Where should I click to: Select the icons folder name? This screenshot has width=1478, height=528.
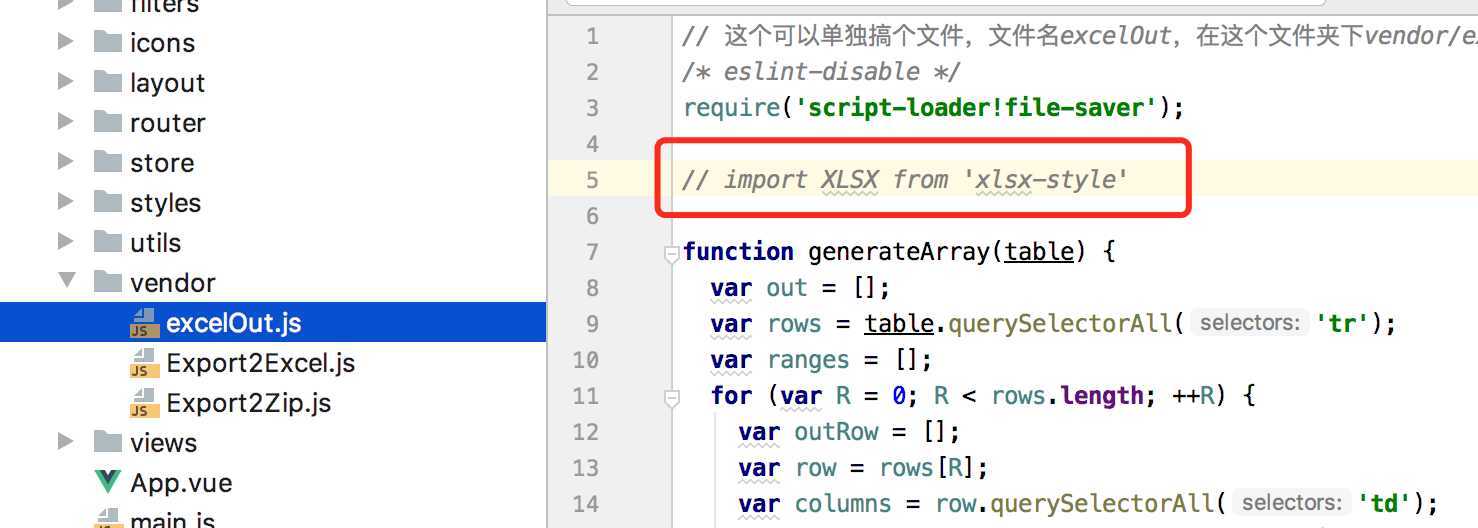162,43
